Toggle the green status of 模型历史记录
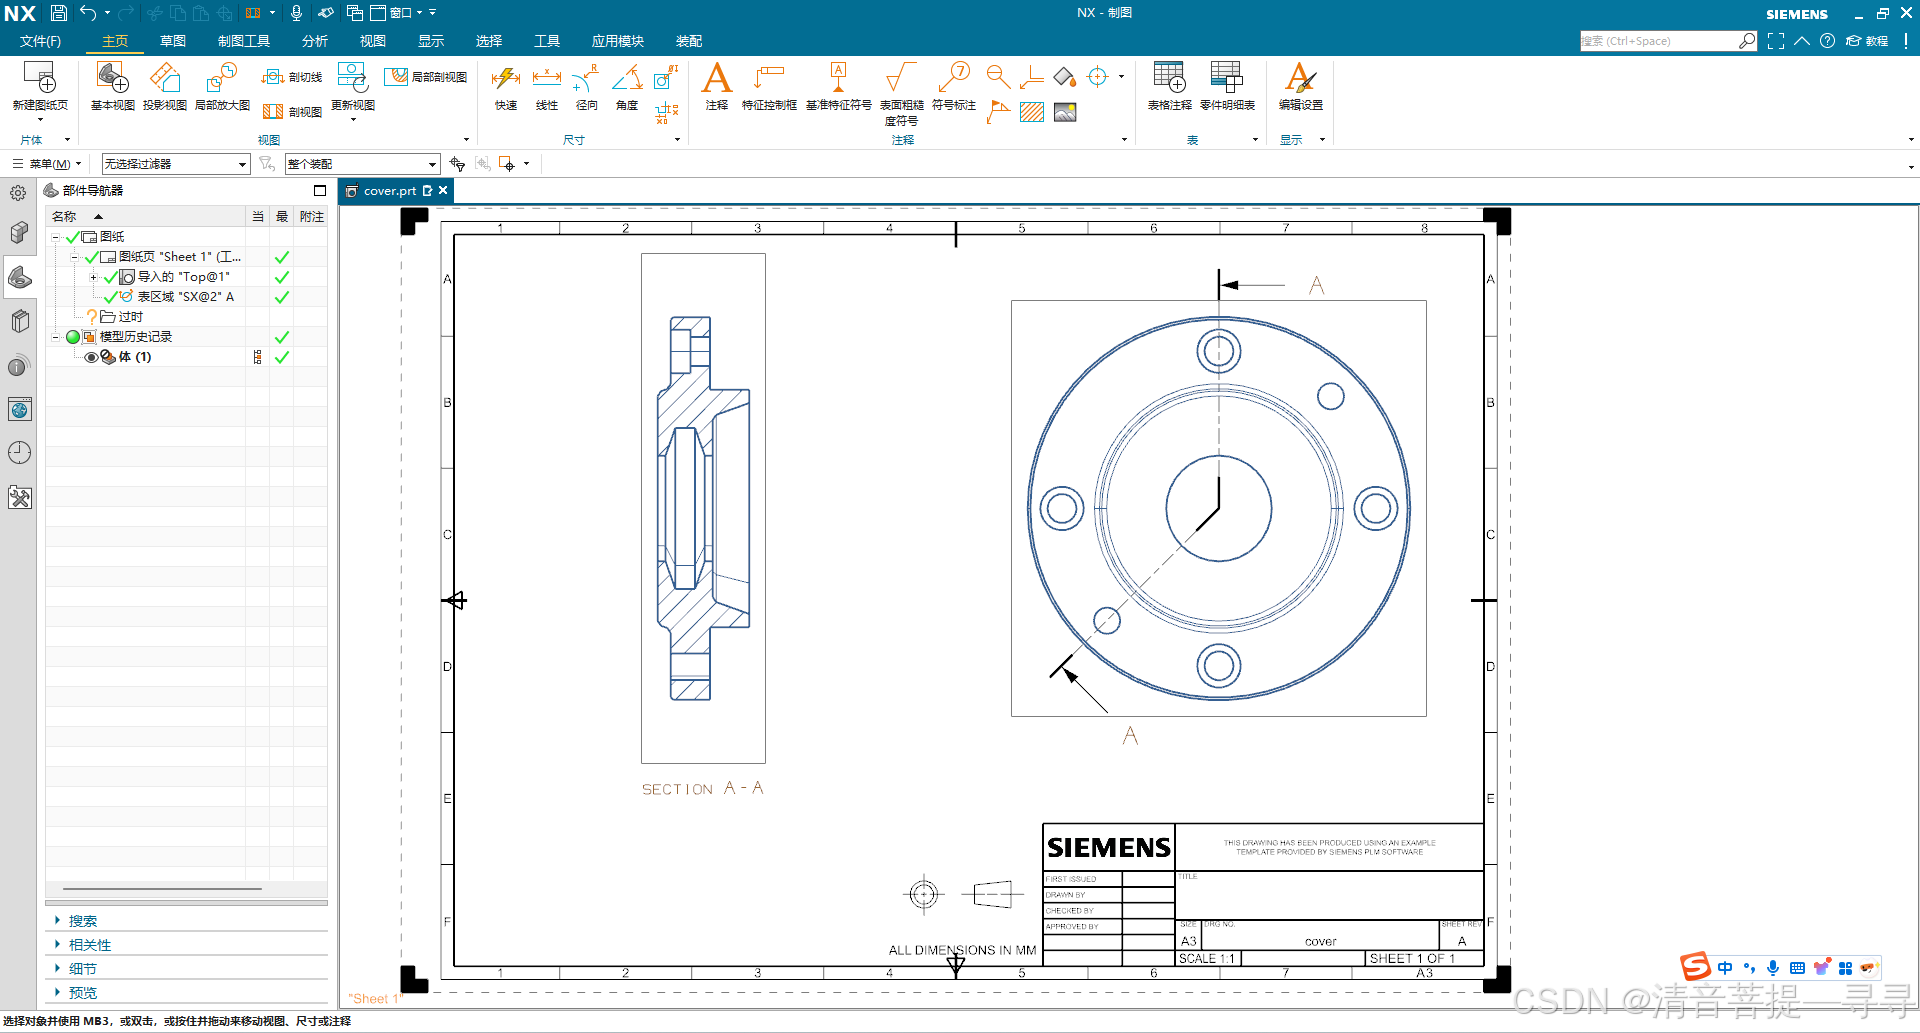This screenshot has width=1920, height=1033. point(73,337)
